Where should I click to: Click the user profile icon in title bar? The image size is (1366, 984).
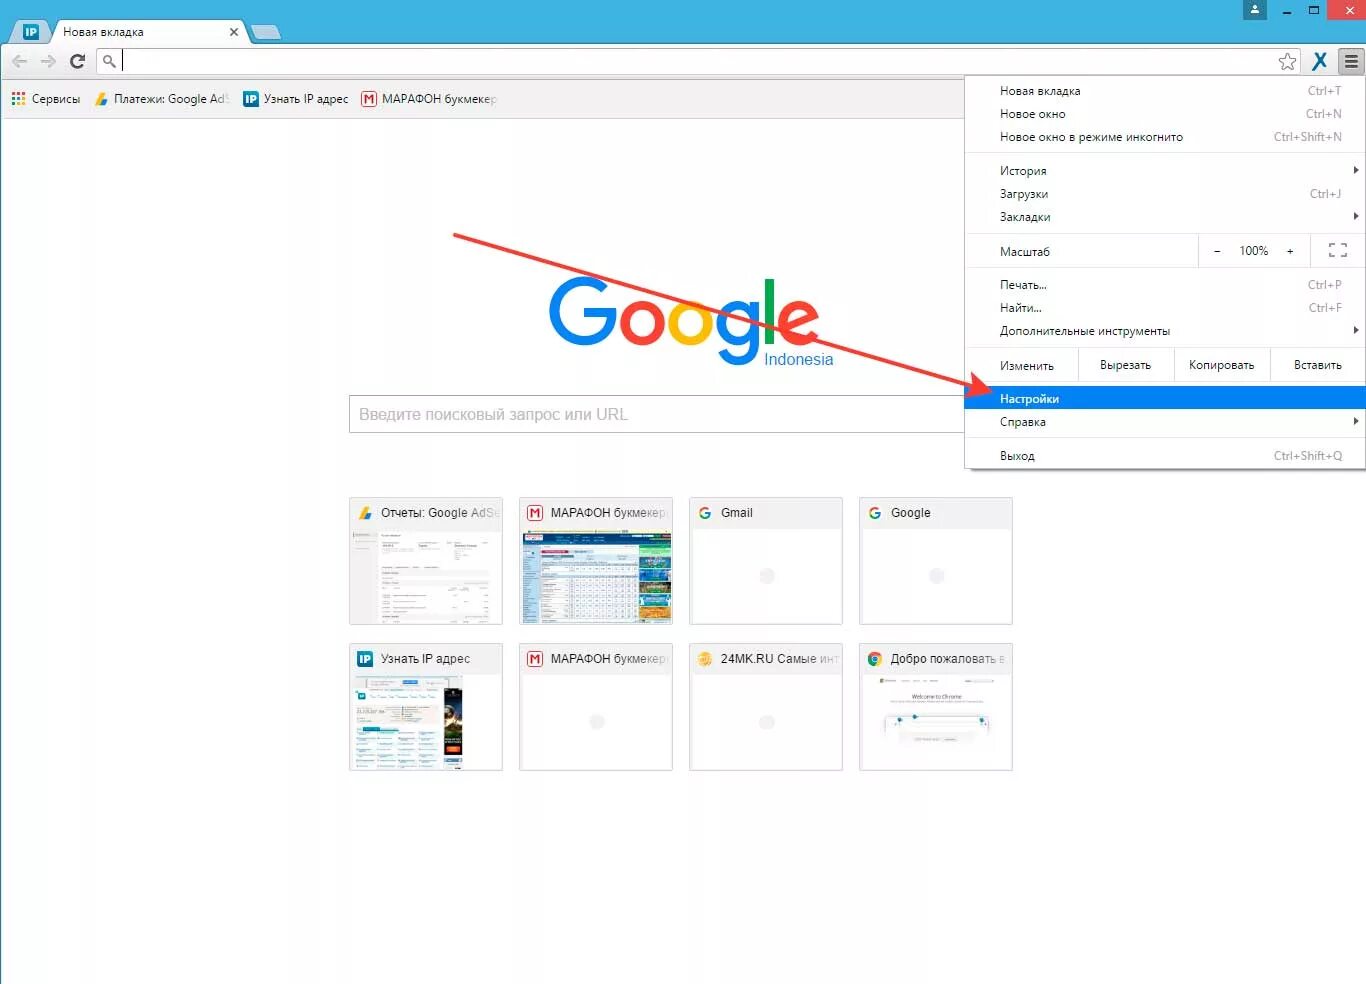click(x=1255, y=10)
